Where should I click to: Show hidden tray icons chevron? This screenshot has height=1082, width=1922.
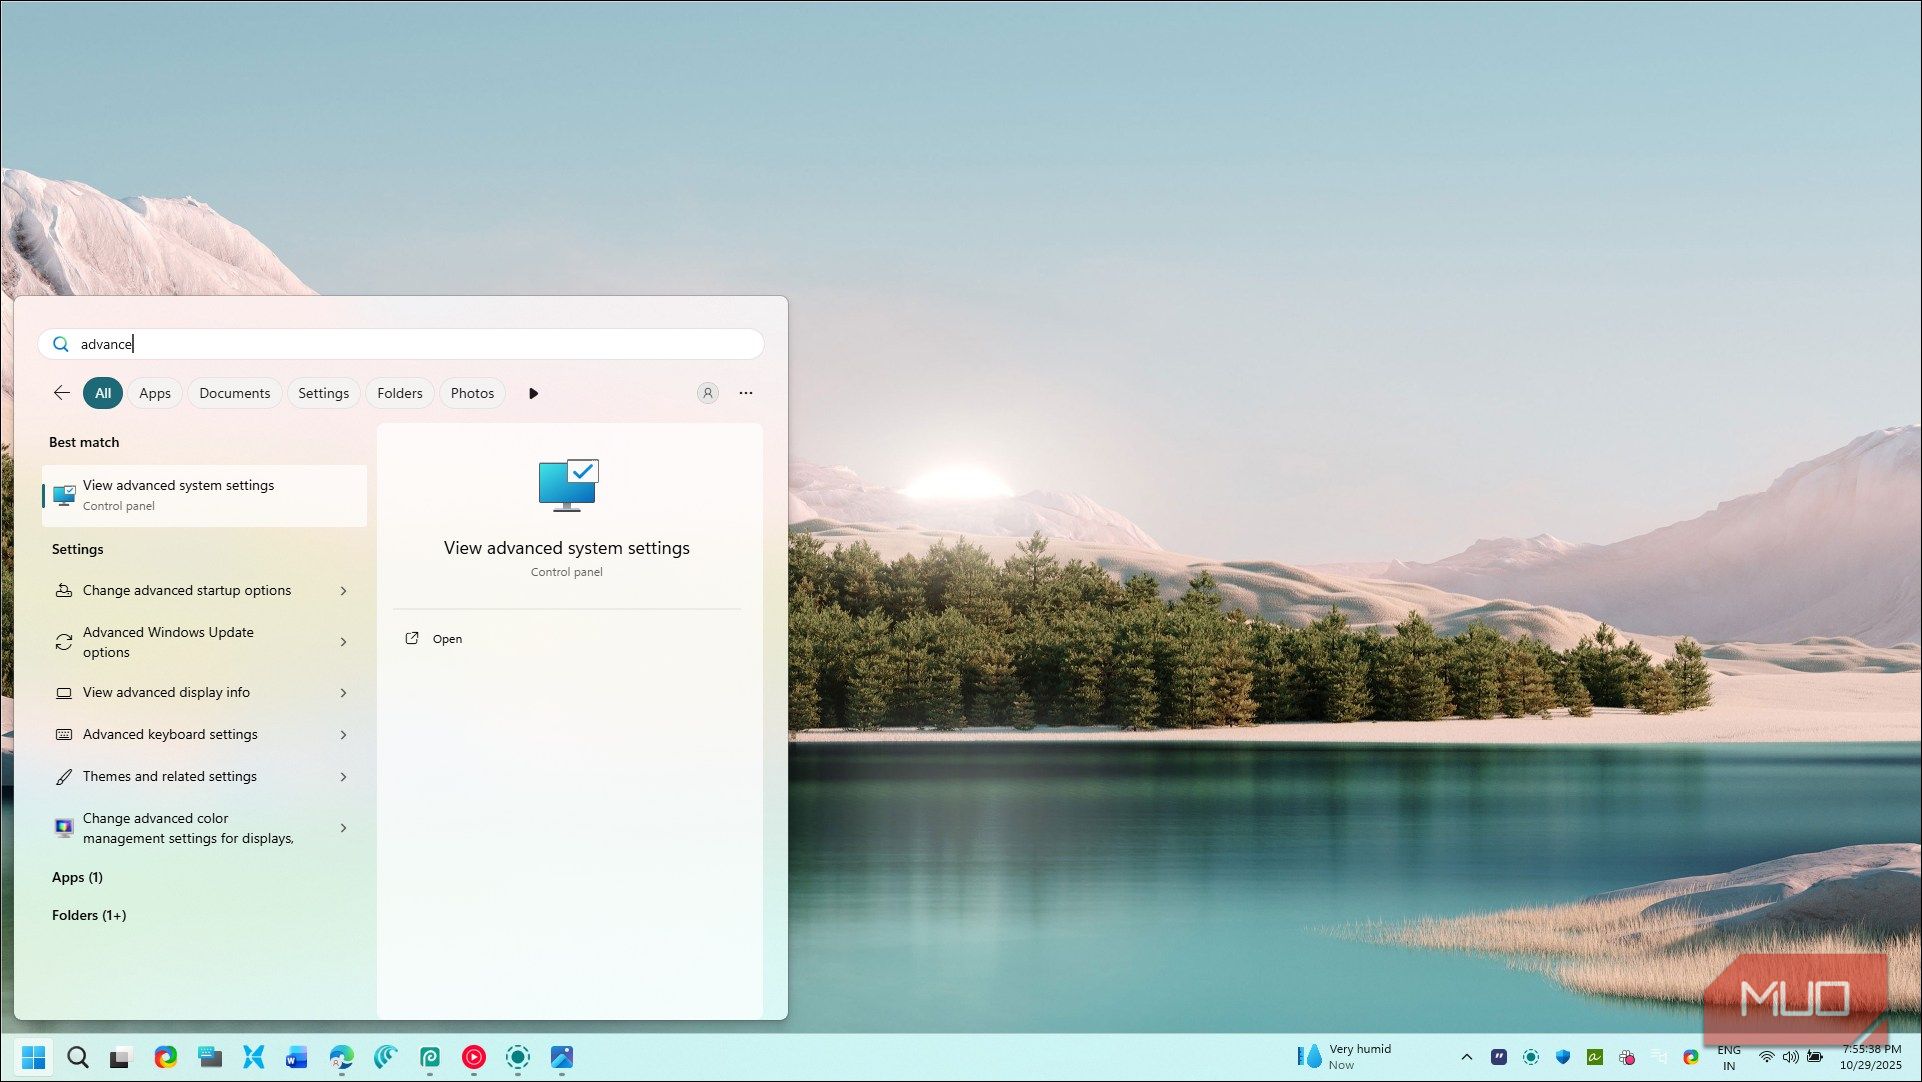1467,1057
